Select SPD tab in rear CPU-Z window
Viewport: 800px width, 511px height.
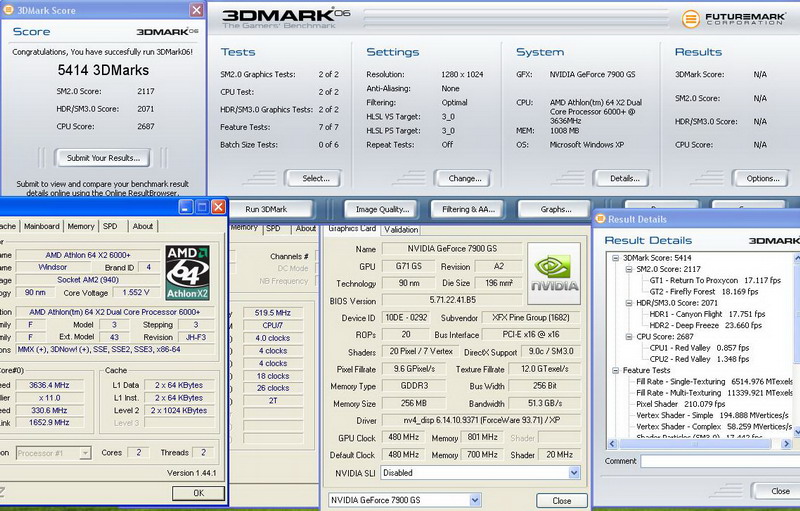point(273,228)
